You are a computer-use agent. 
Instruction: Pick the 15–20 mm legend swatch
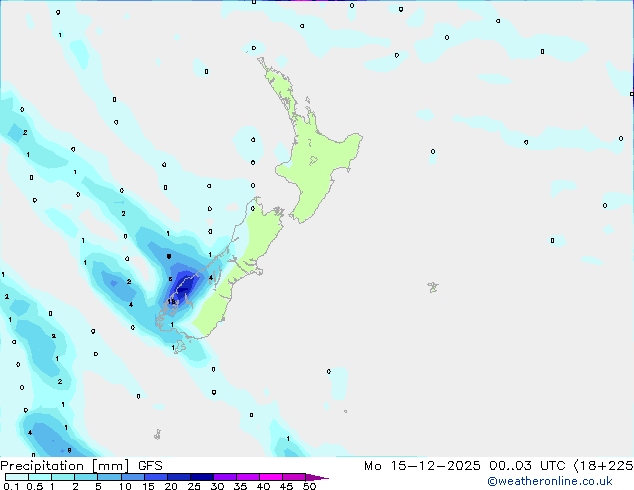pyautogui.click(x=156, y=477)
